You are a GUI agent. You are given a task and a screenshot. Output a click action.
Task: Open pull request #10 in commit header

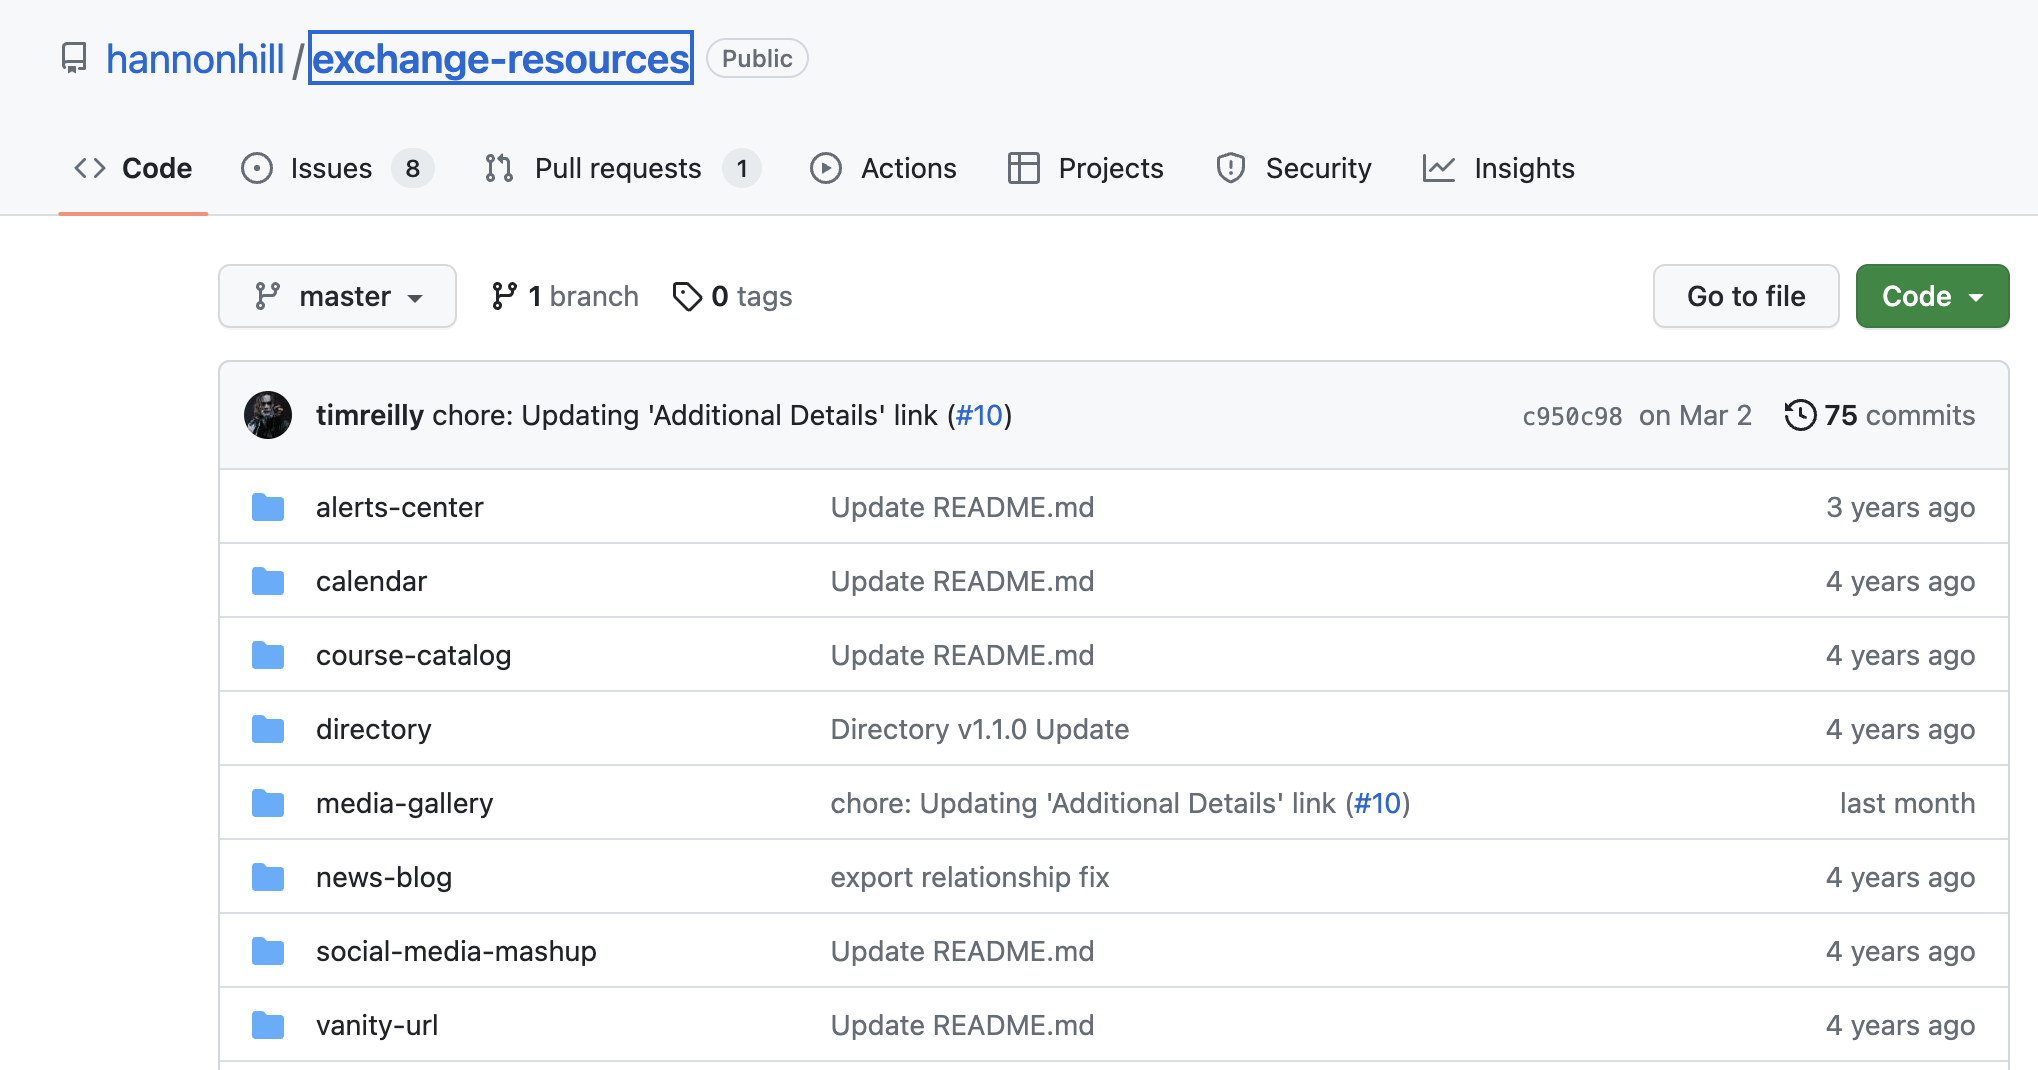point(979,415)
